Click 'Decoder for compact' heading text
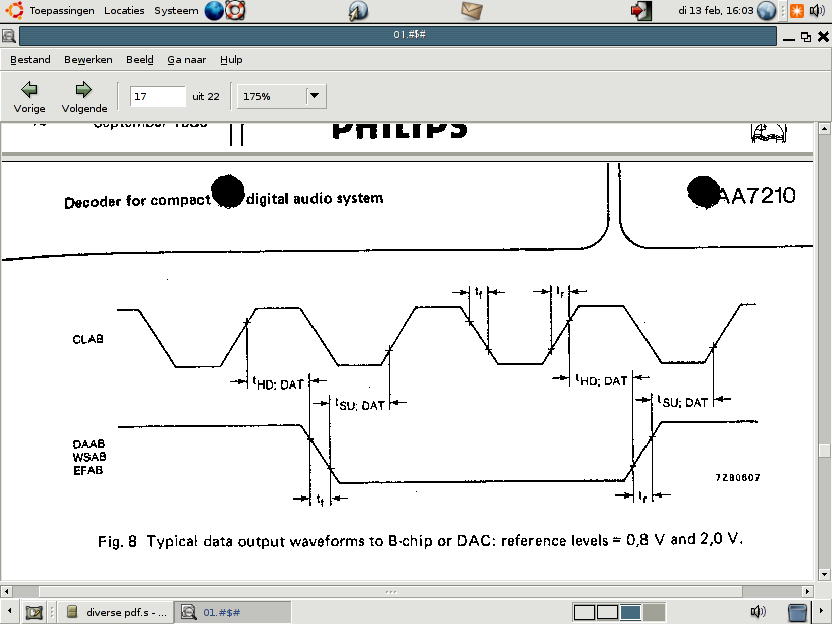The height and width of the screenshot is (624, 832). coord(137,201)
